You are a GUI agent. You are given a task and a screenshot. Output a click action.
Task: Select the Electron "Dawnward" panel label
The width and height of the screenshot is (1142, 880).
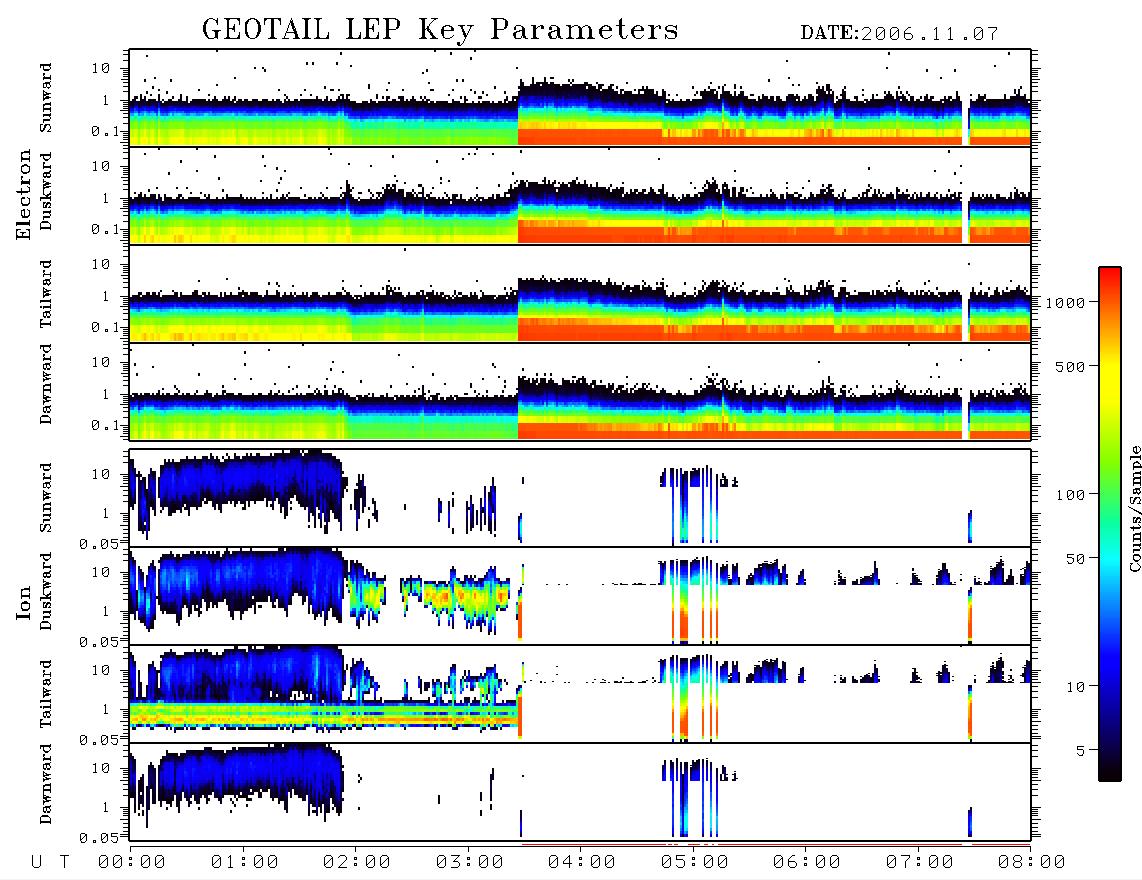[46, 384]
